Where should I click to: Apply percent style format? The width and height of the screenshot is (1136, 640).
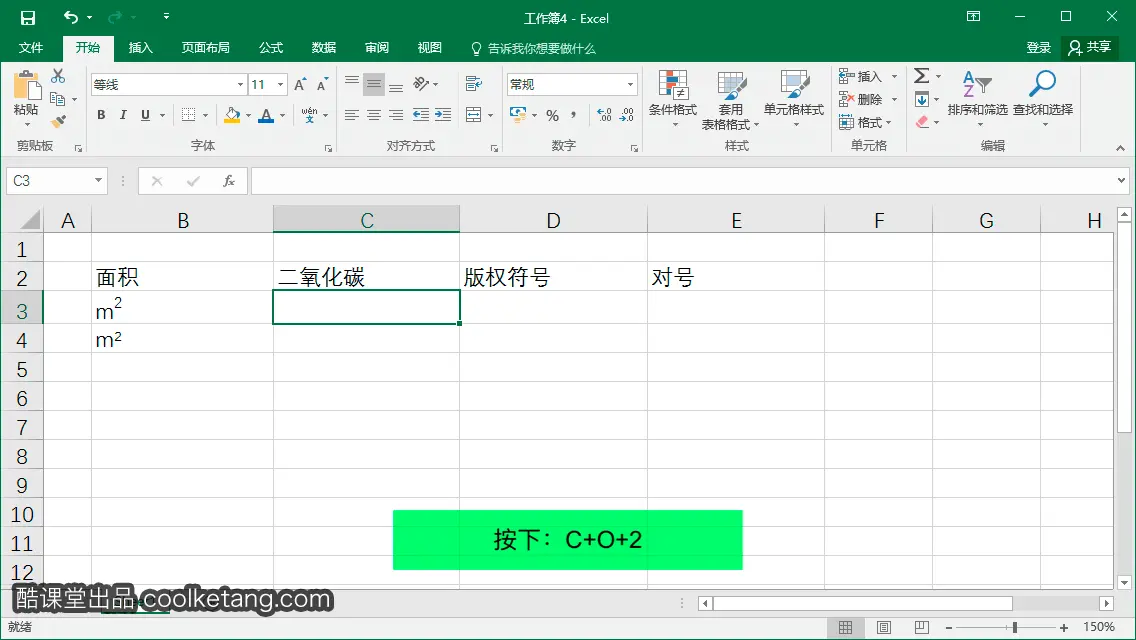(553, 115)
